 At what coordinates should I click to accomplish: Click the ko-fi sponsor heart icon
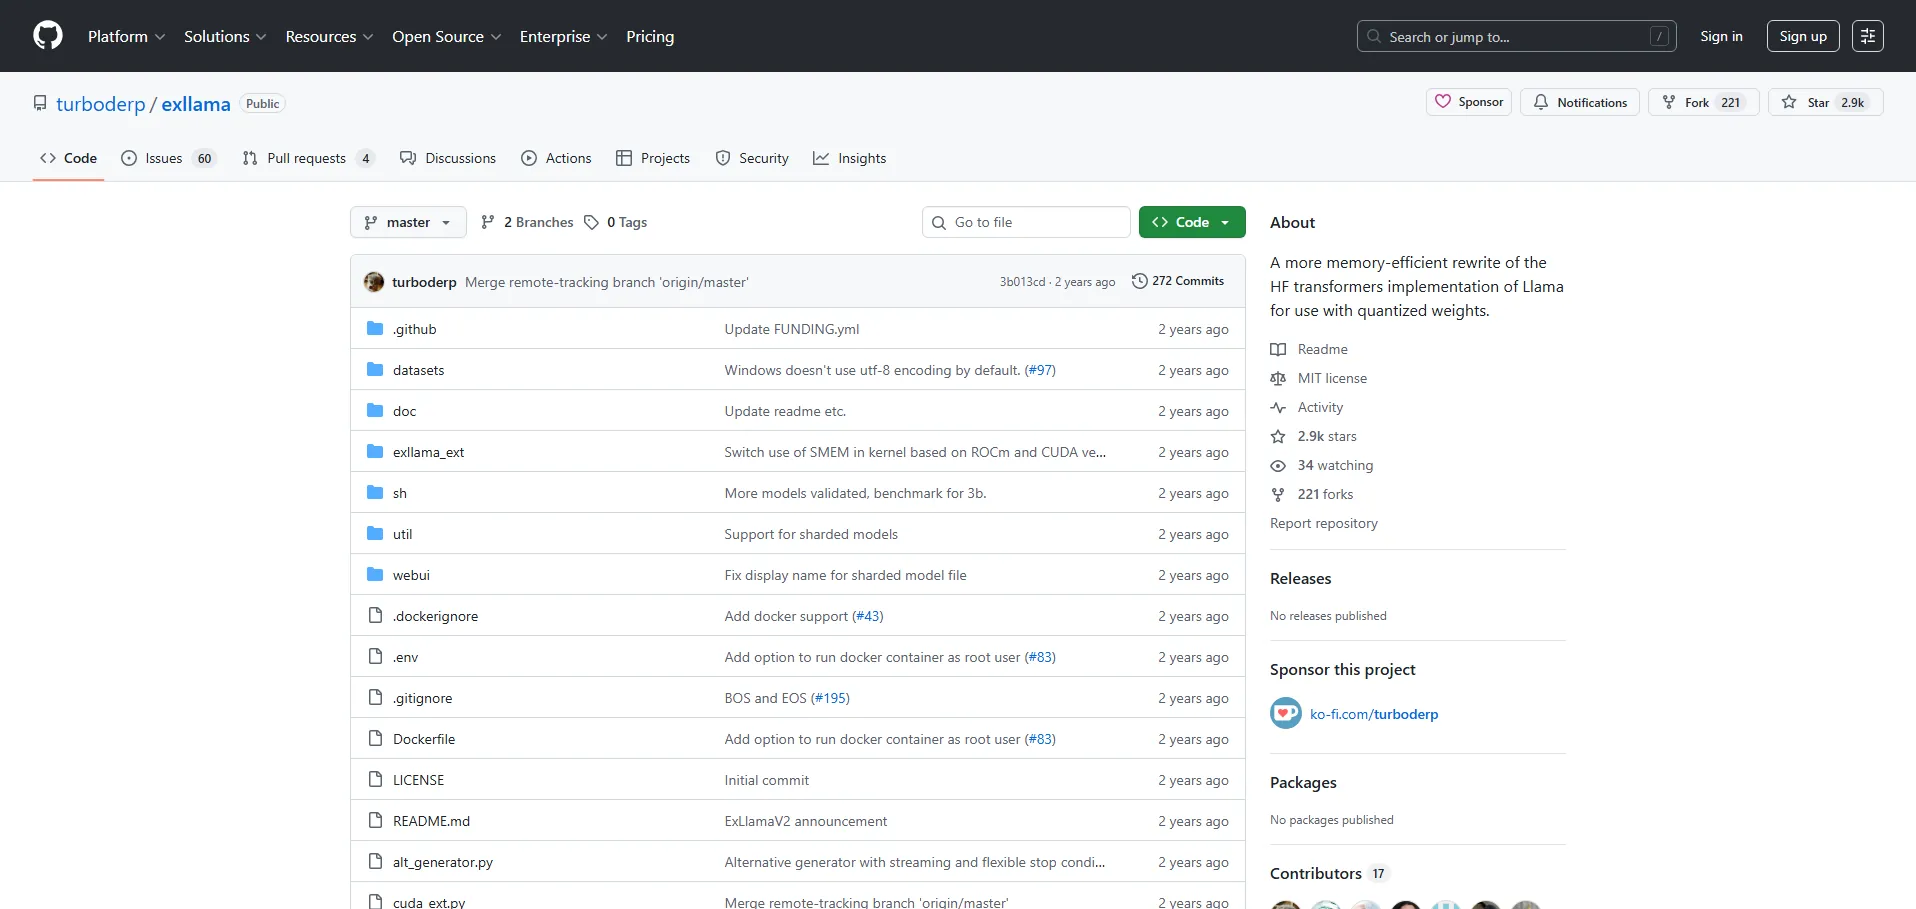1285,713
